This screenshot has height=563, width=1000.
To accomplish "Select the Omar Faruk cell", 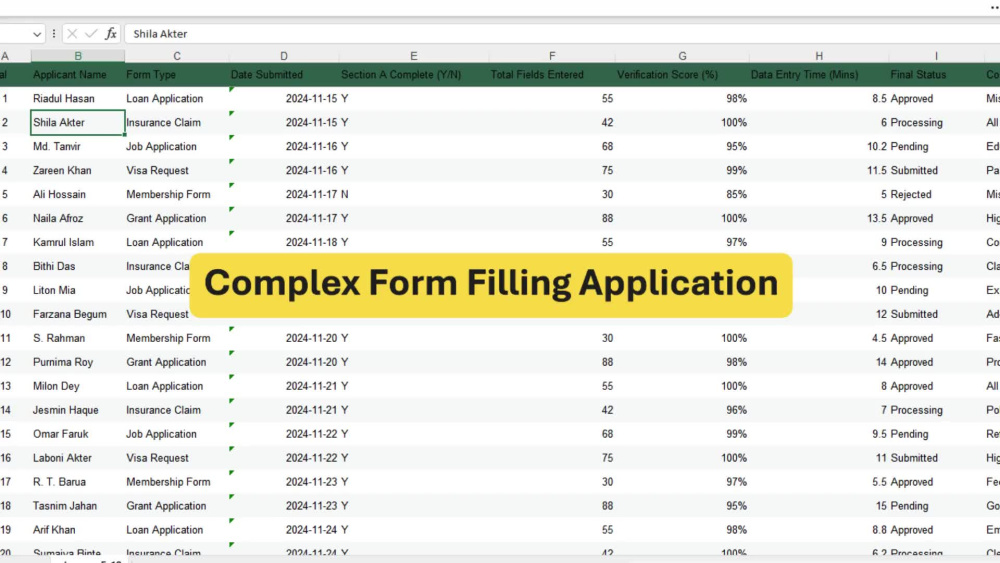I will coord(78,434).
